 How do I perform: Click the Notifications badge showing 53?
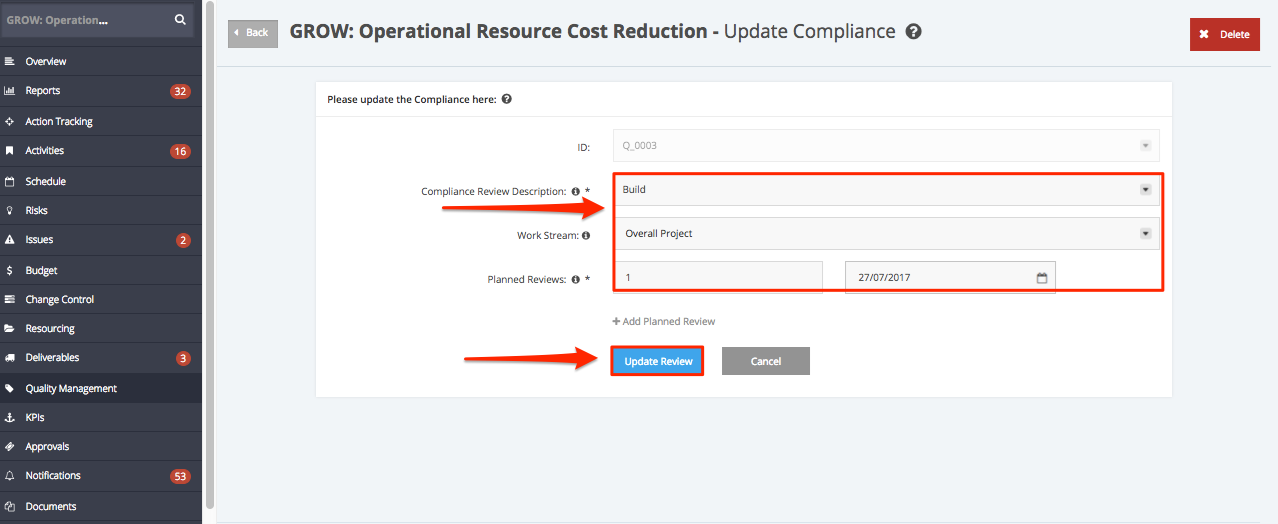pyautogui.click(x=180, y=476)
